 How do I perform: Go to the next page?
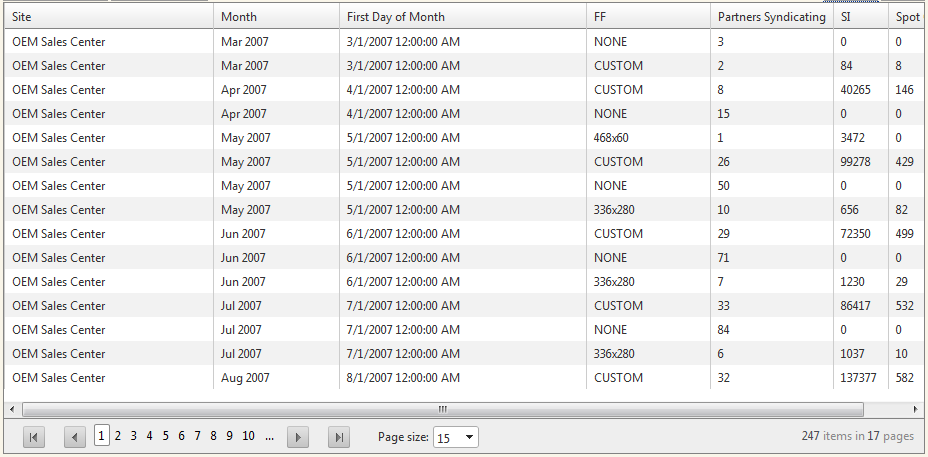point(297,437)
